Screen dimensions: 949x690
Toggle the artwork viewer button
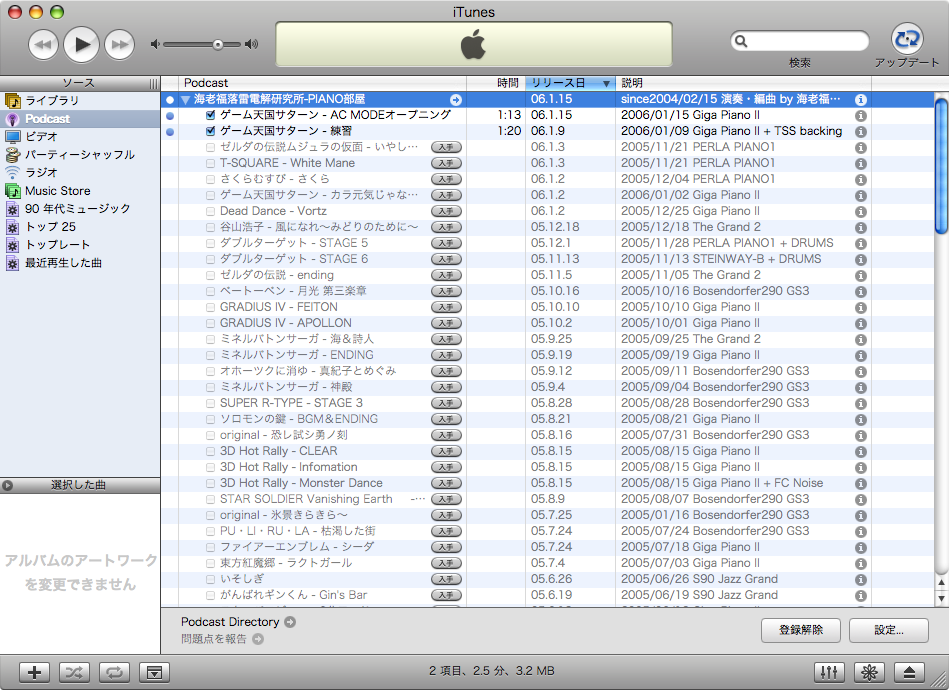coord(154,672)
